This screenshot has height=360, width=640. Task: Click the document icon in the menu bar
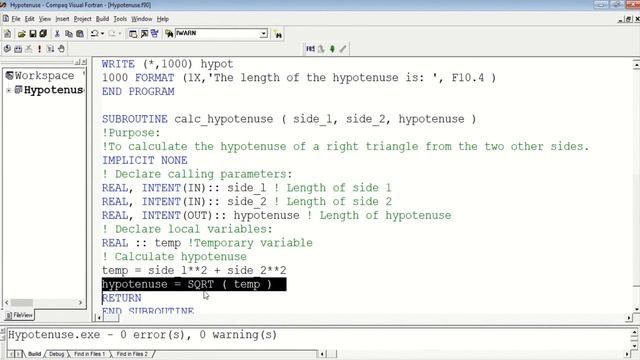6,19
